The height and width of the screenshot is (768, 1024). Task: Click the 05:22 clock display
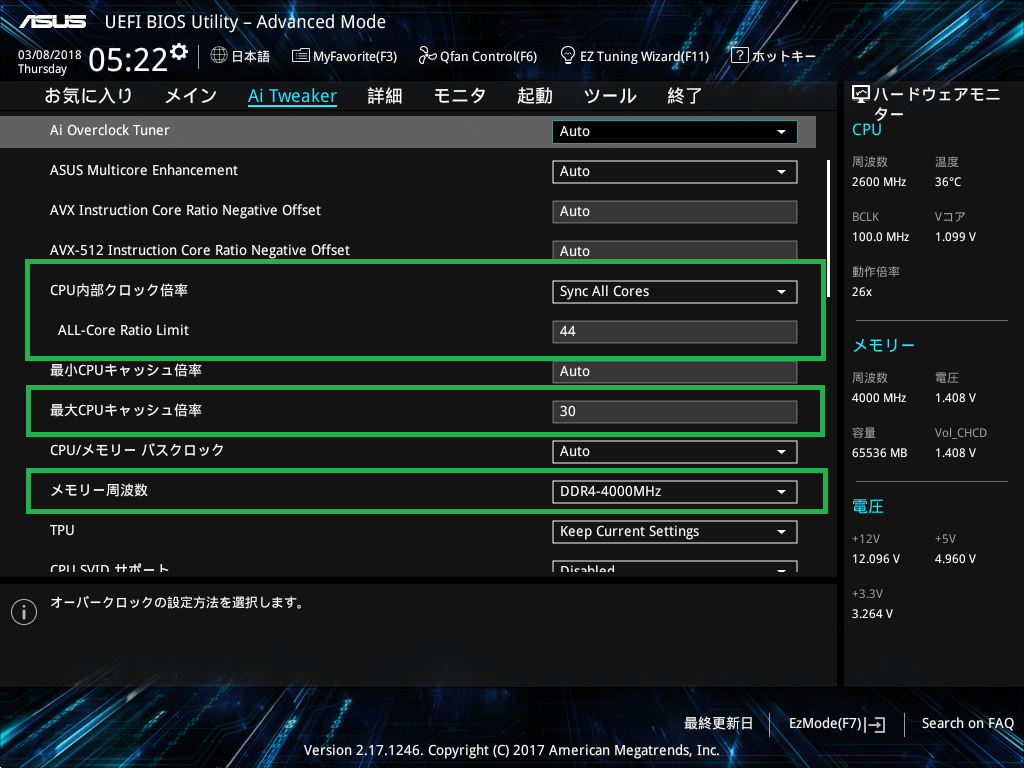(128, 60)
